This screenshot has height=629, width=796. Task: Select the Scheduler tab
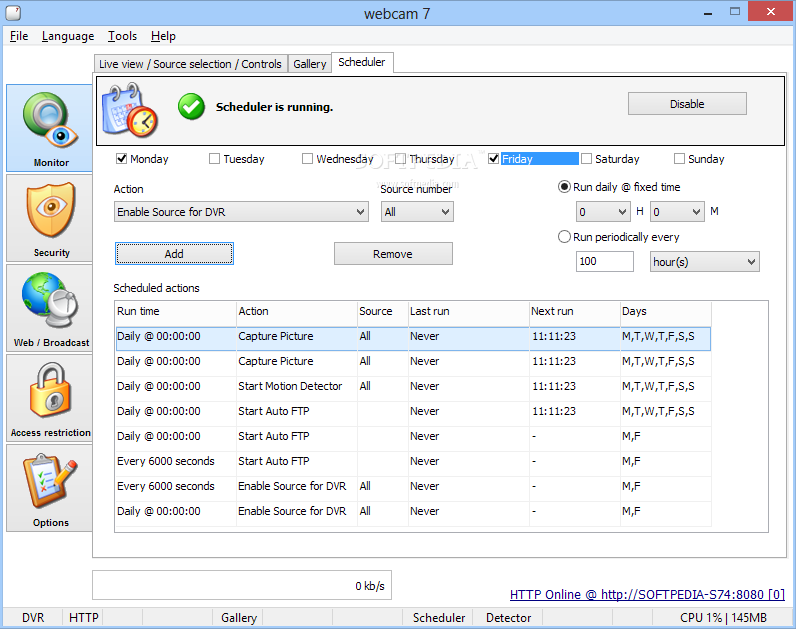(x=362, y=62)
